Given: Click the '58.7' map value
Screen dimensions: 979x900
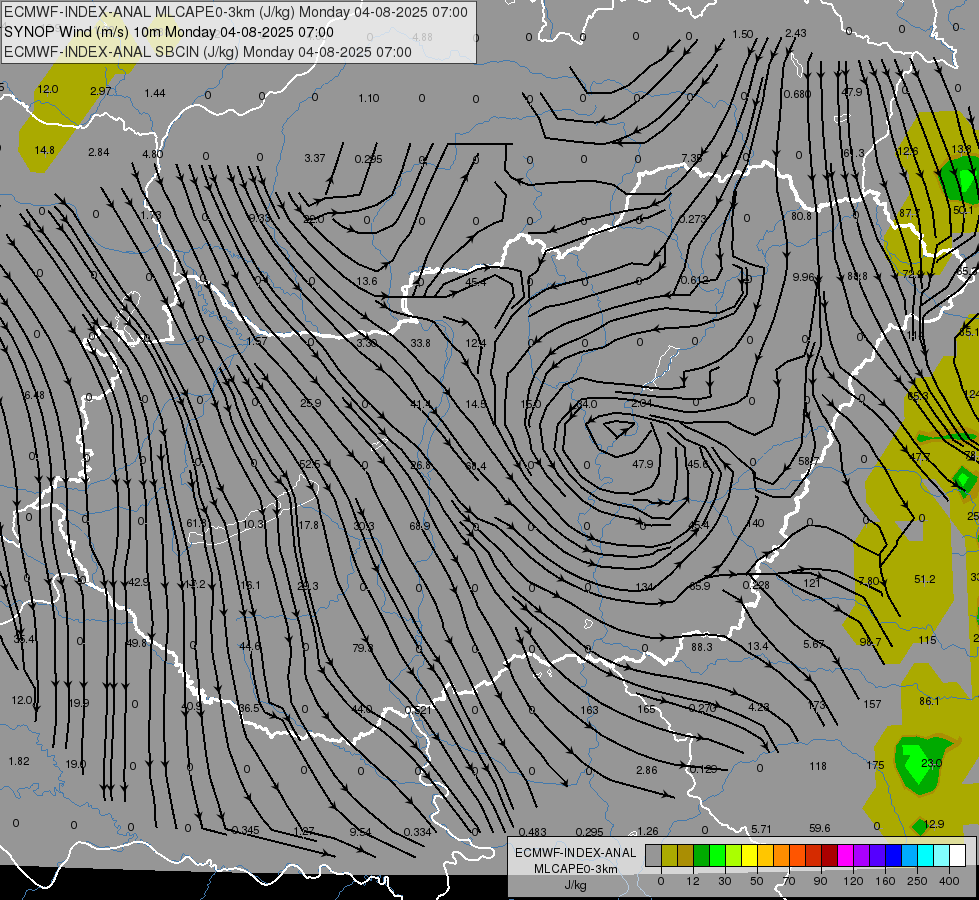Looking at the screenshot, I should pos(809,461).
